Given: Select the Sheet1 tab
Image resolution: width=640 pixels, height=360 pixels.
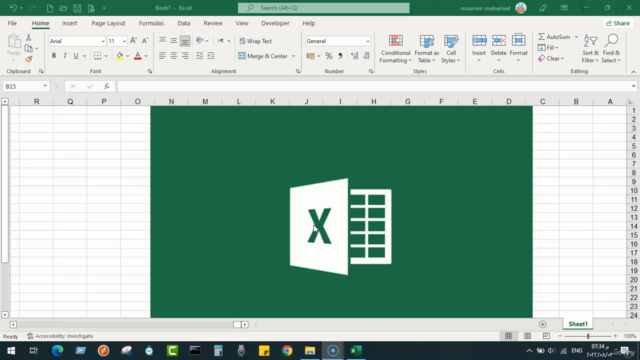Looking at the screenshot, I should [x=578, y=324].
